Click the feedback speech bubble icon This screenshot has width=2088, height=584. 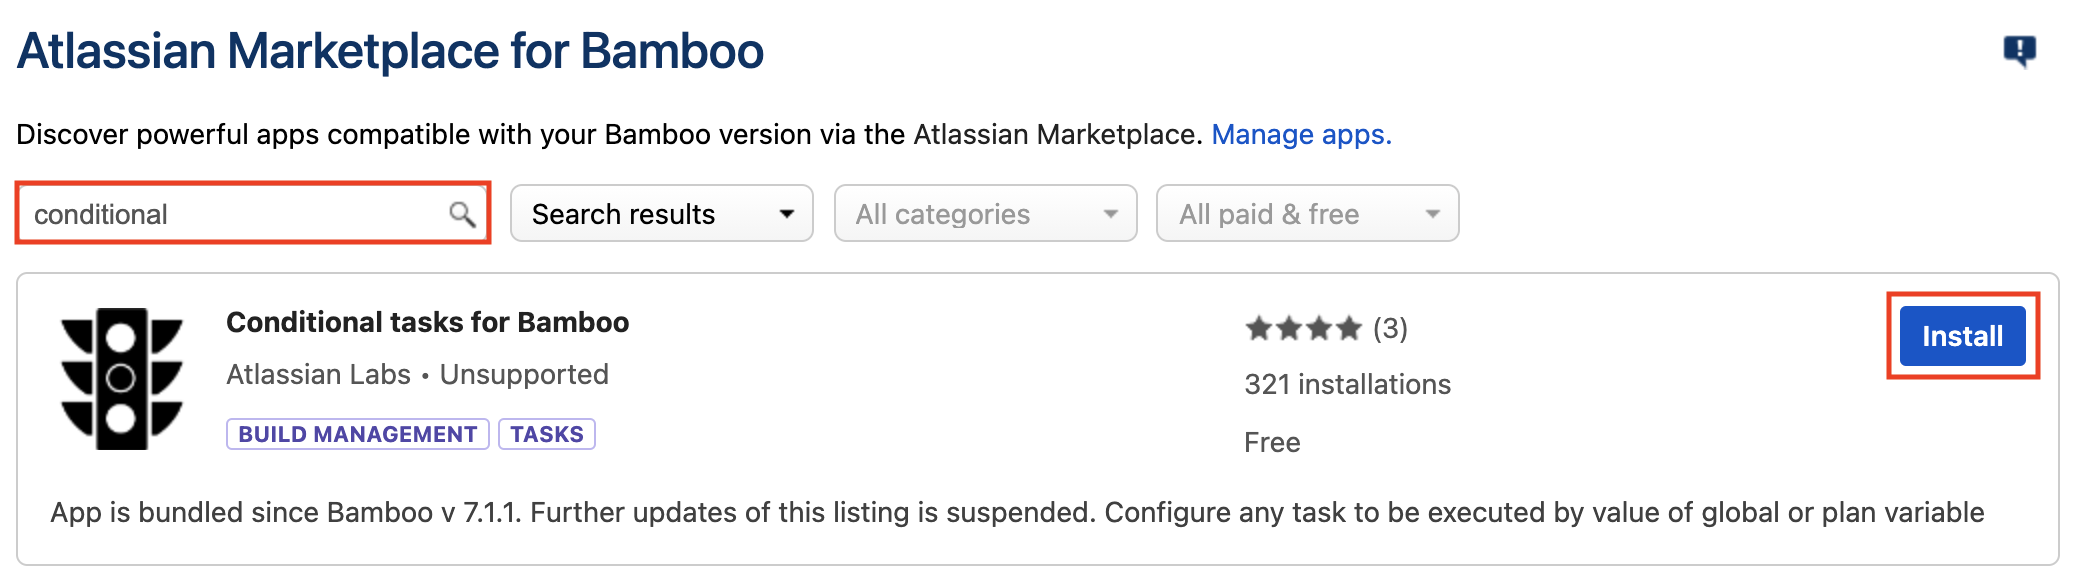pyautogui.click(x=2019, y=50)
